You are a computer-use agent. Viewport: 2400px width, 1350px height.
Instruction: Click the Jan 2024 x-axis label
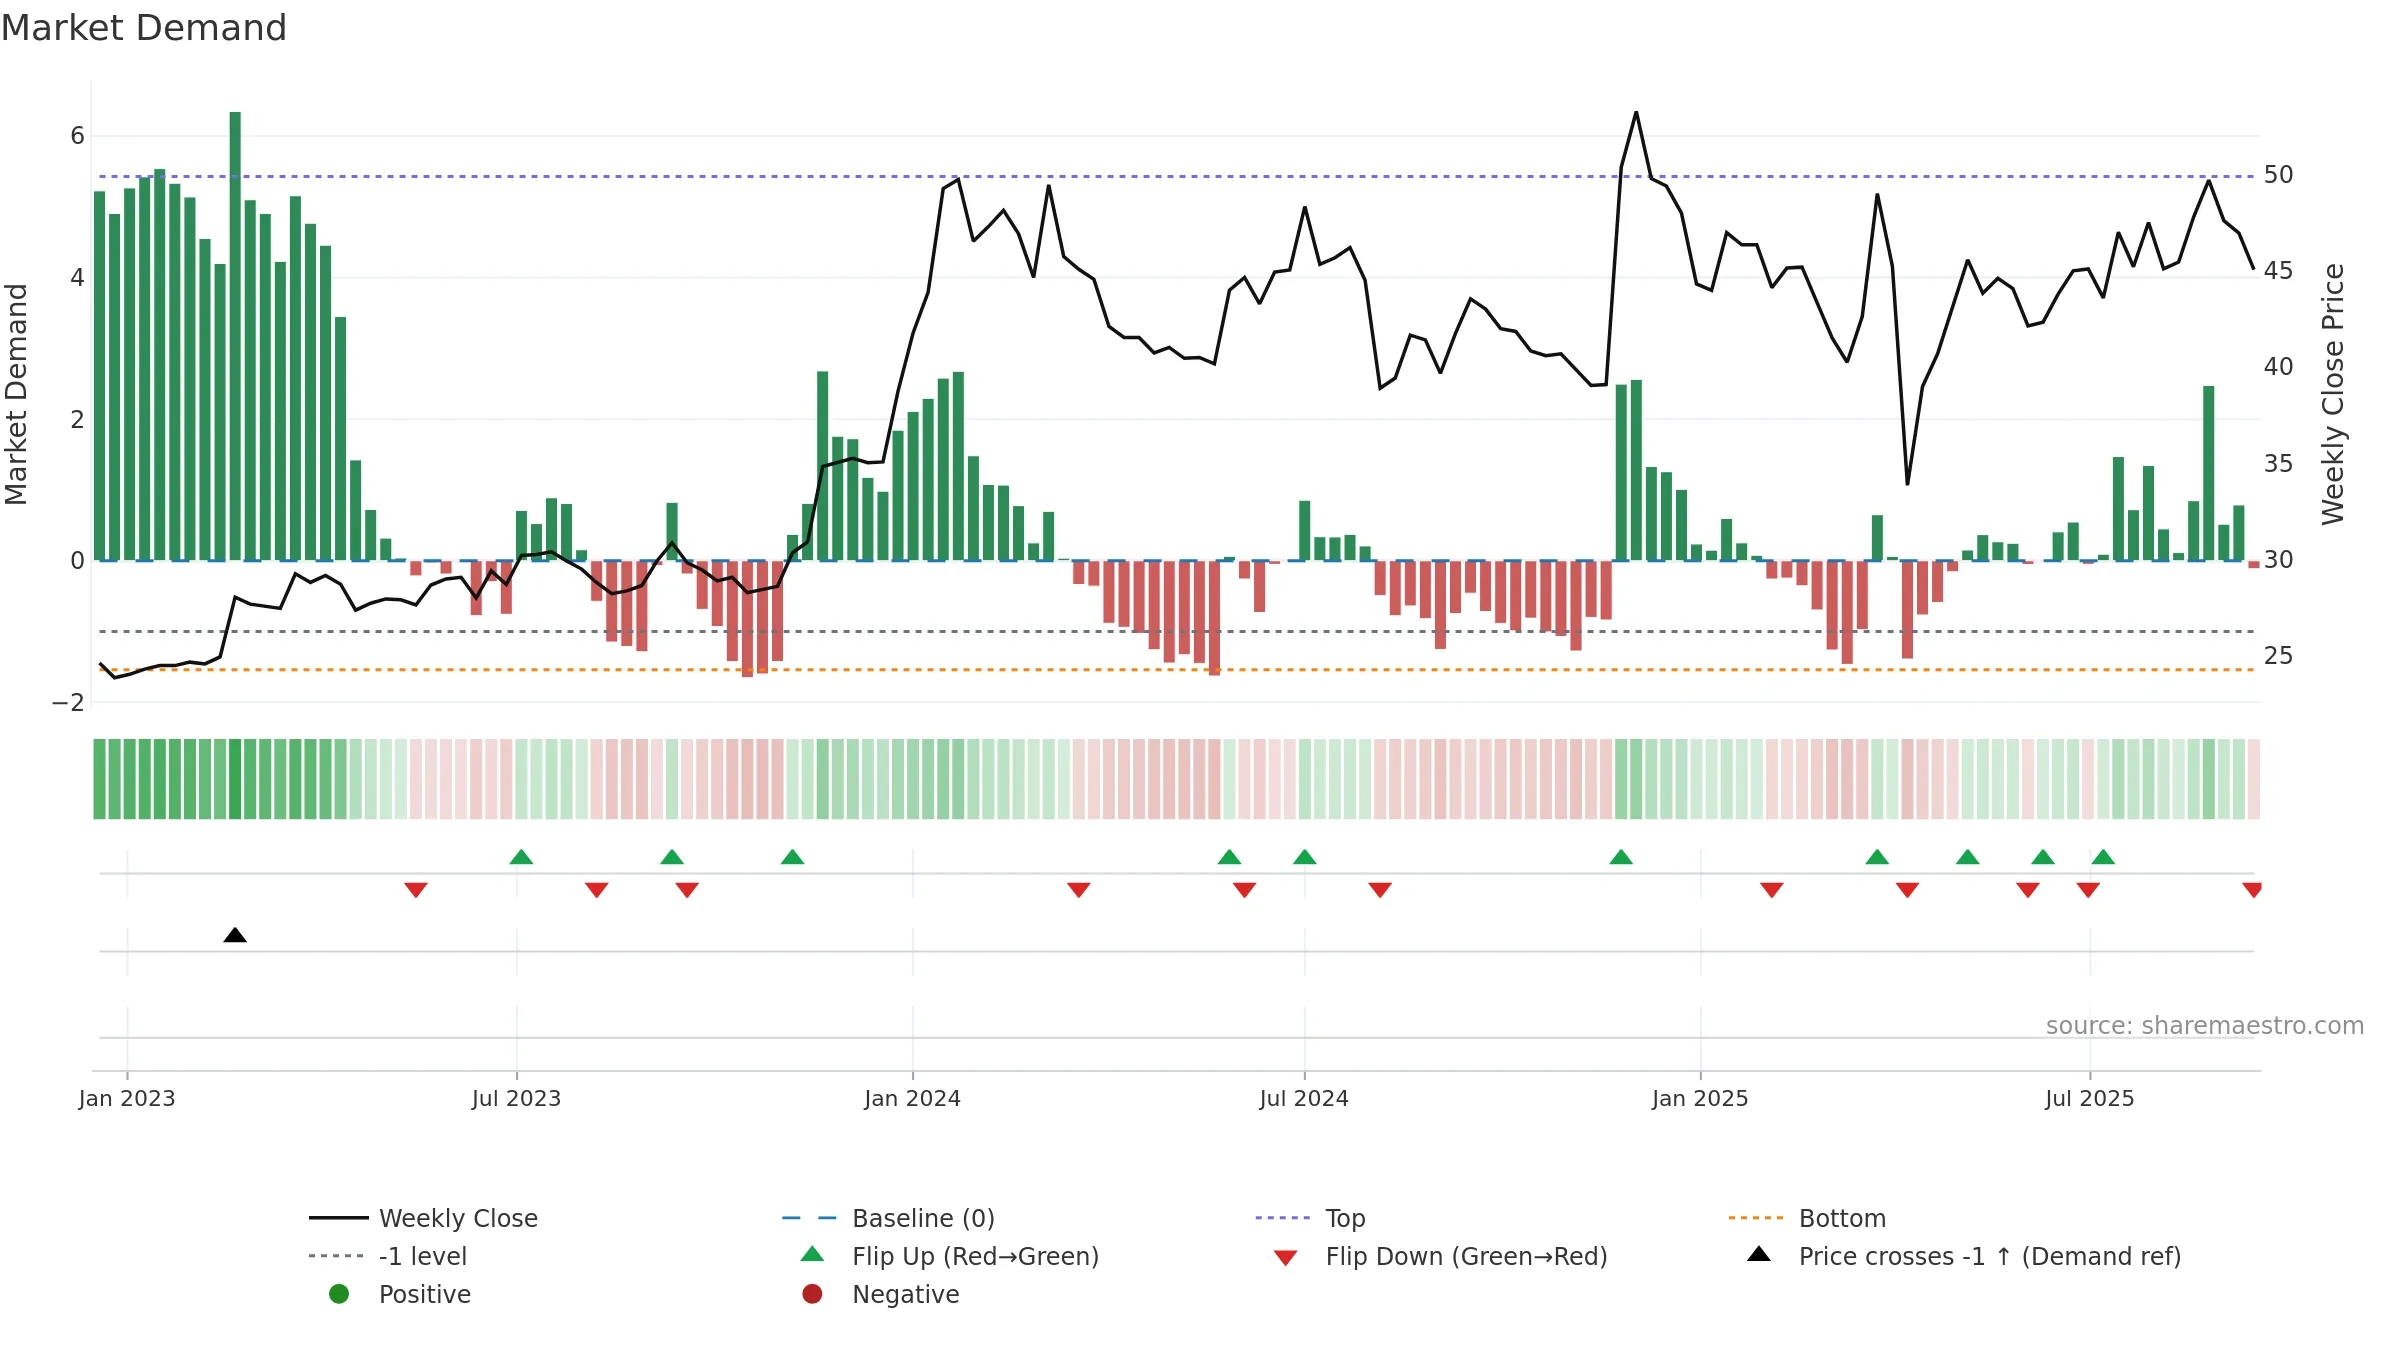click(913, 1099)
